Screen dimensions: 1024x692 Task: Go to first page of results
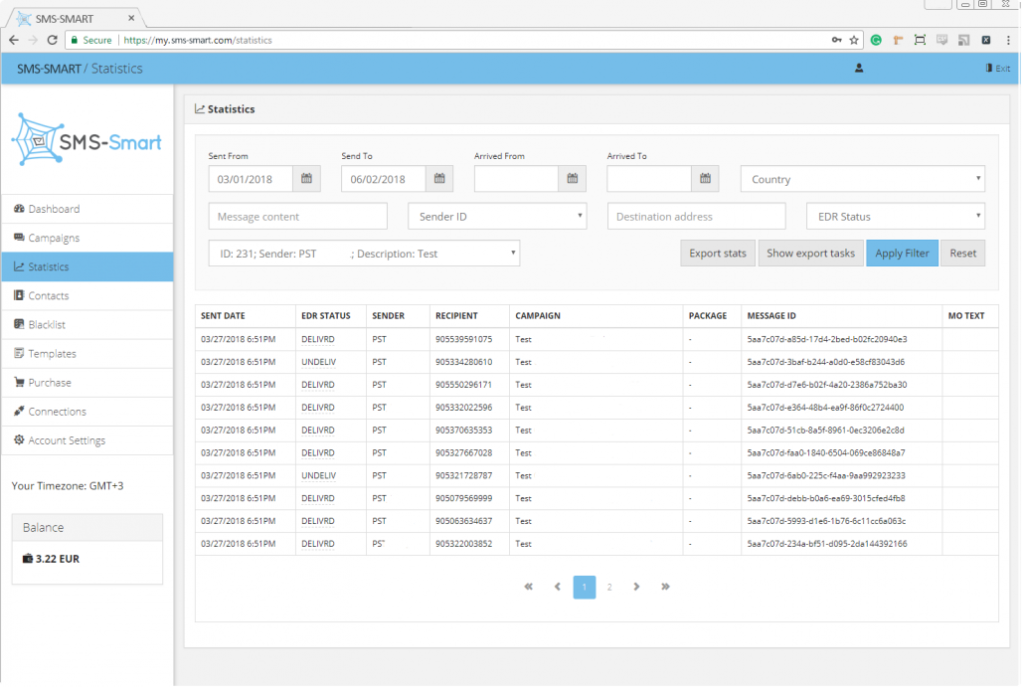click(x=528, y=587)
